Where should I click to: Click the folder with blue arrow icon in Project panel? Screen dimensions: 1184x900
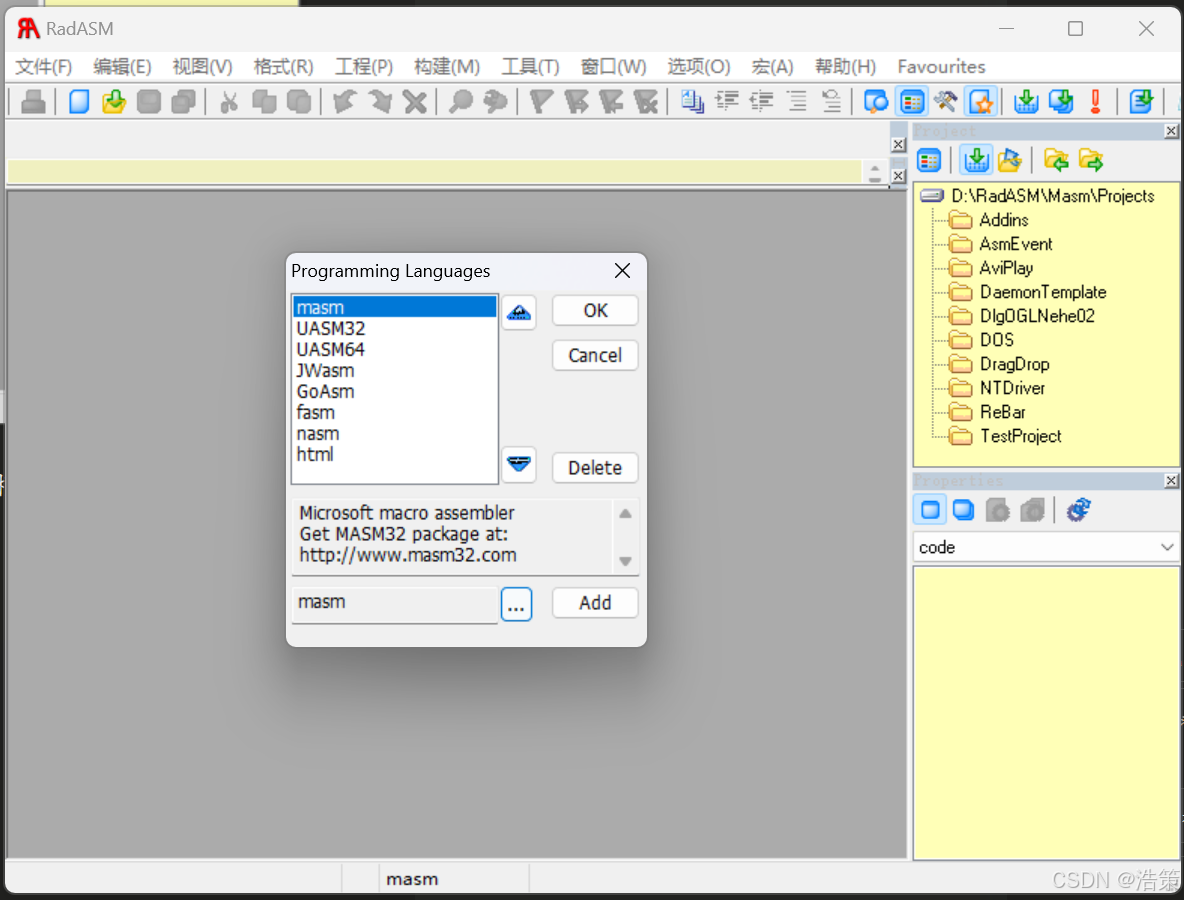[x=1010, y=160]
